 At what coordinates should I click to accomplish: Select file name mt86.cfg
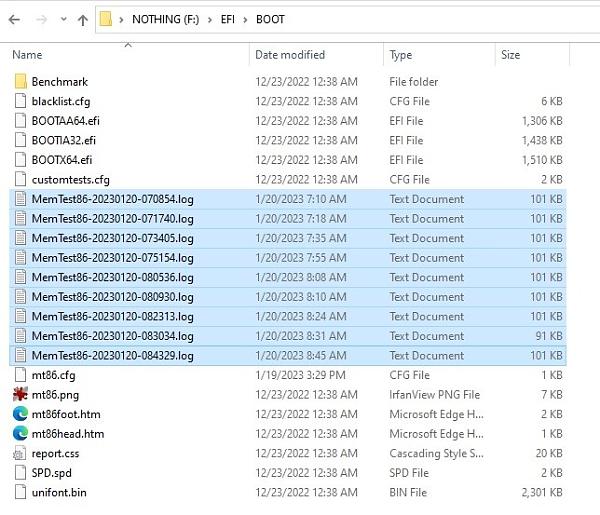tap(54, 375)
